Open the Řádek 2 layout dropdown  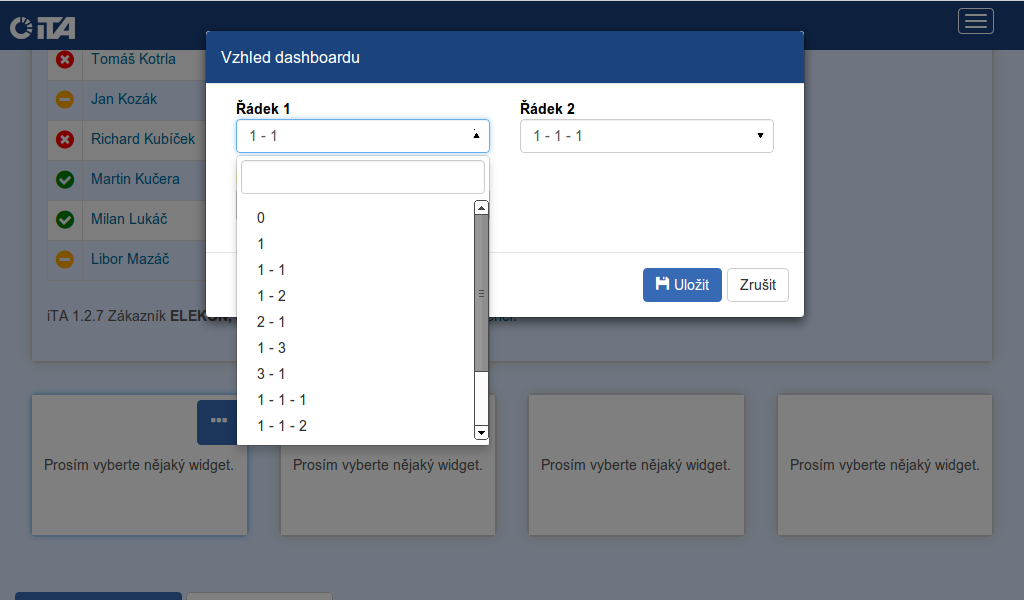tap(646, 136)
